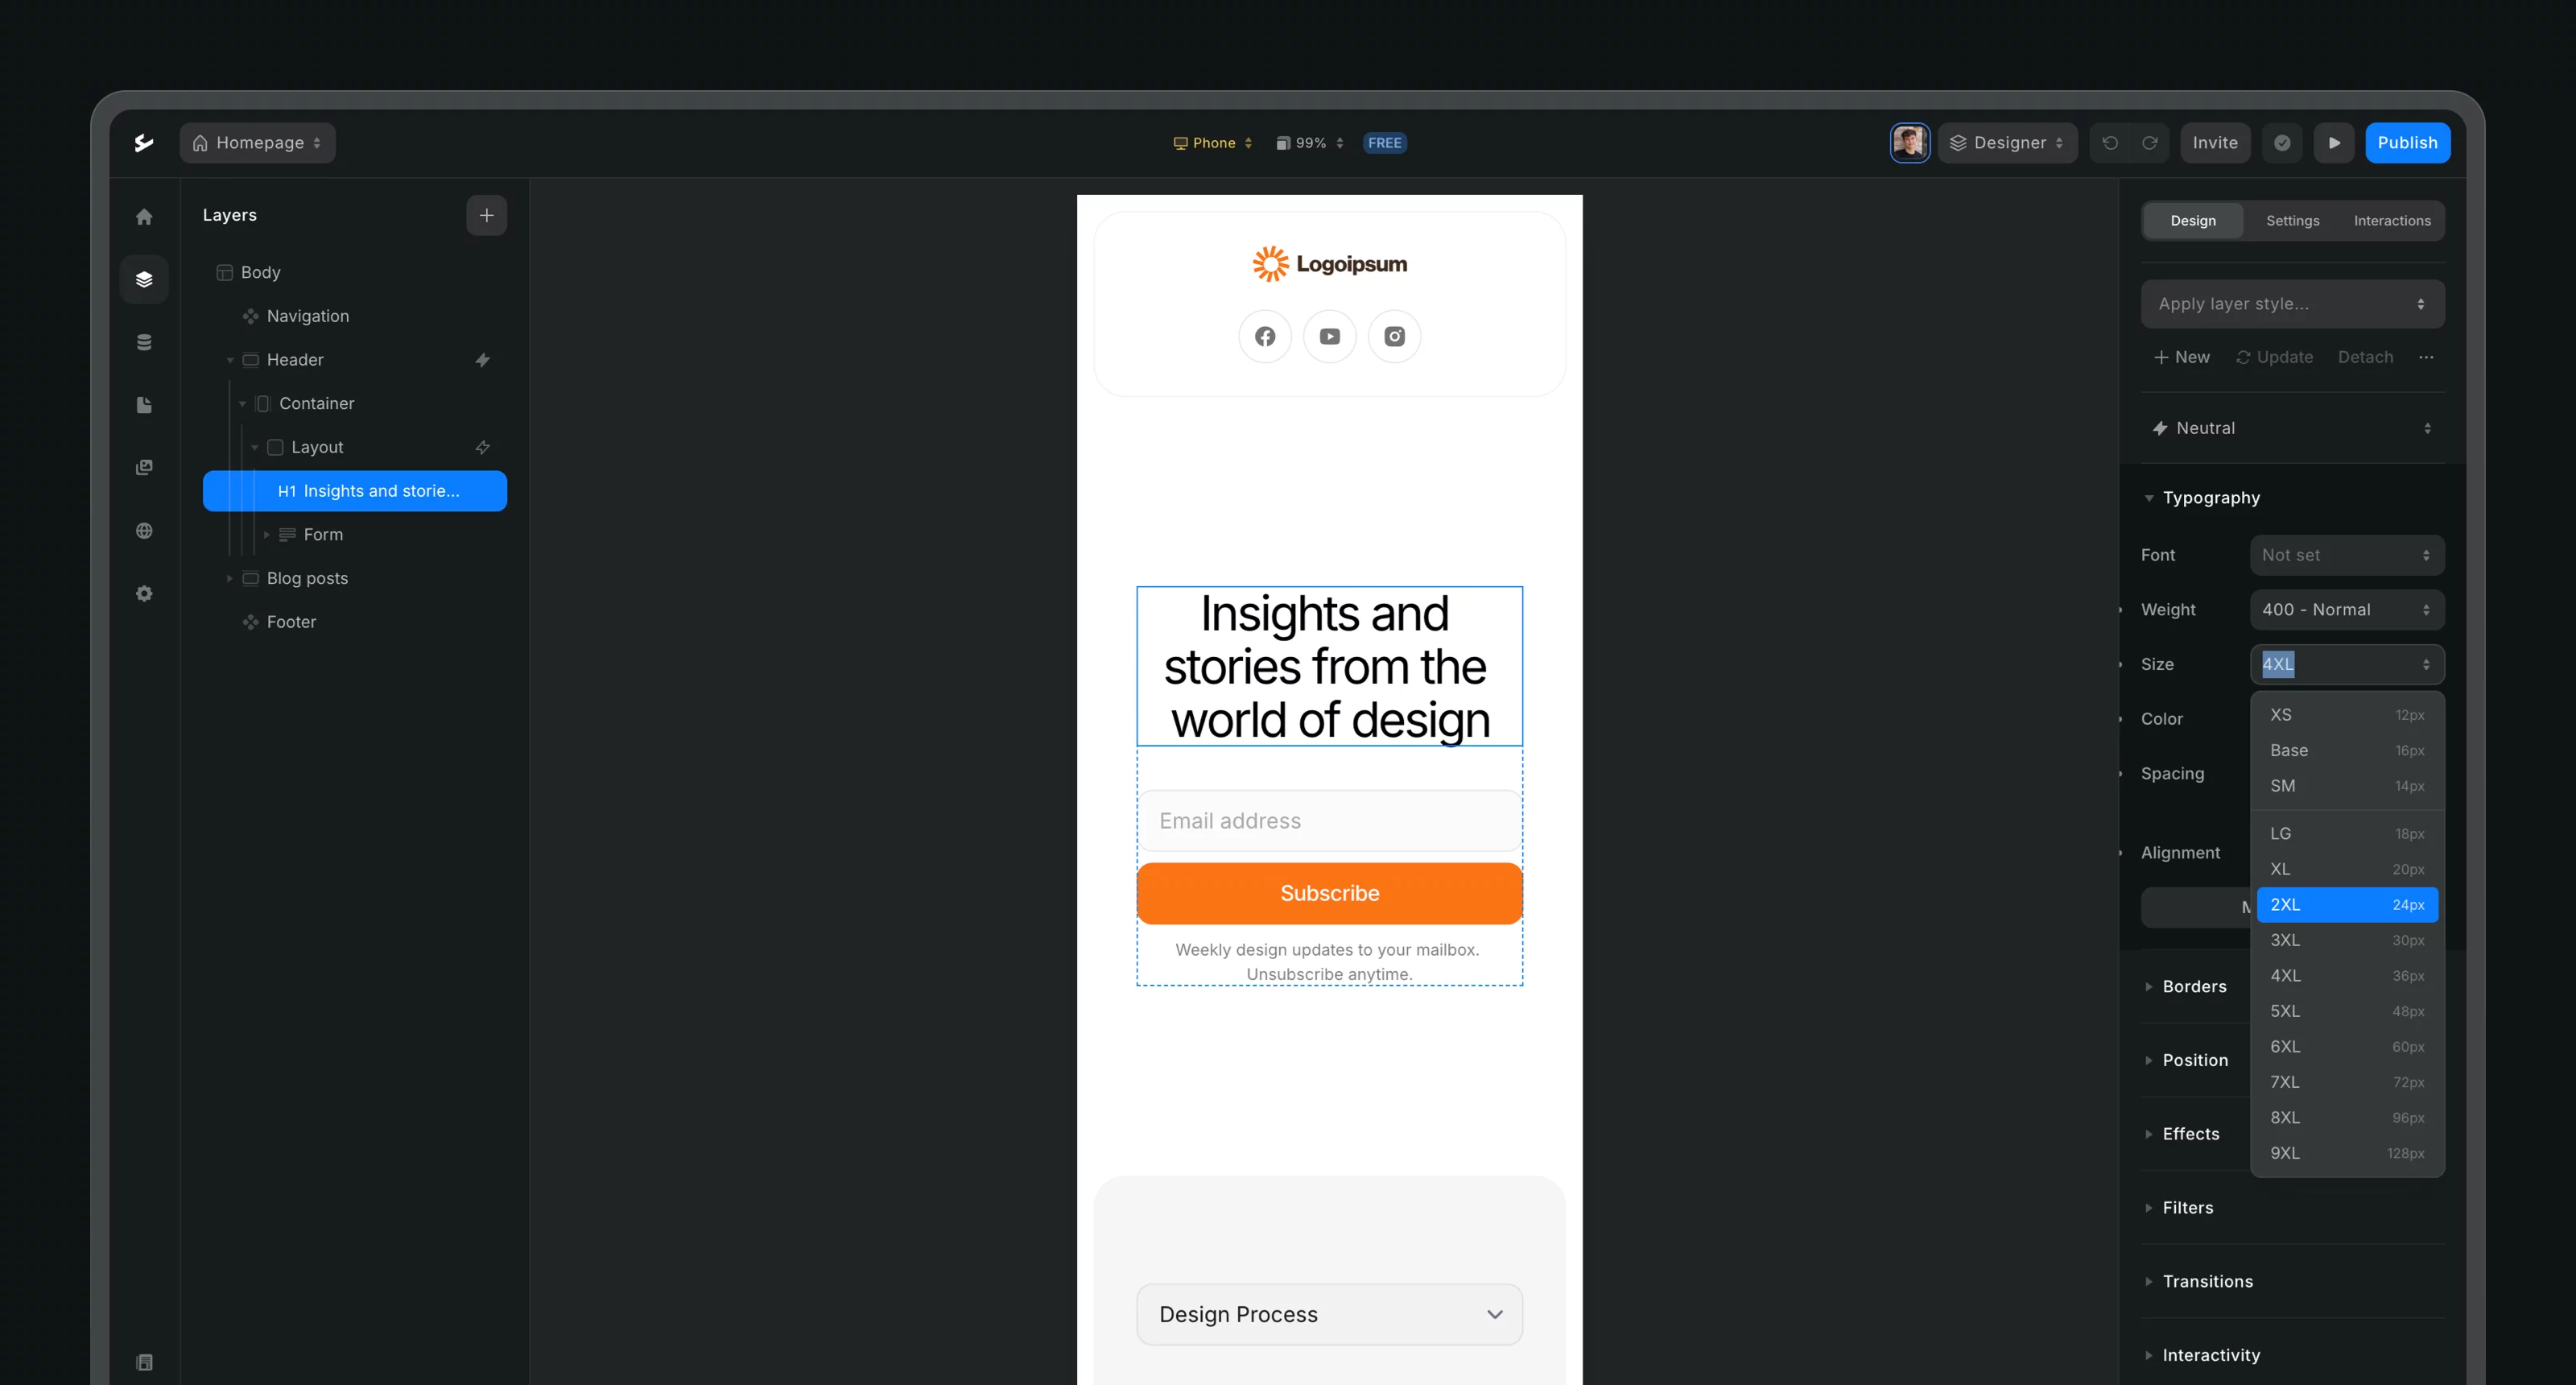Click the home icon in left sidebar
The width and height of the screenshot is (2576, 1385).
click(144, 217)
